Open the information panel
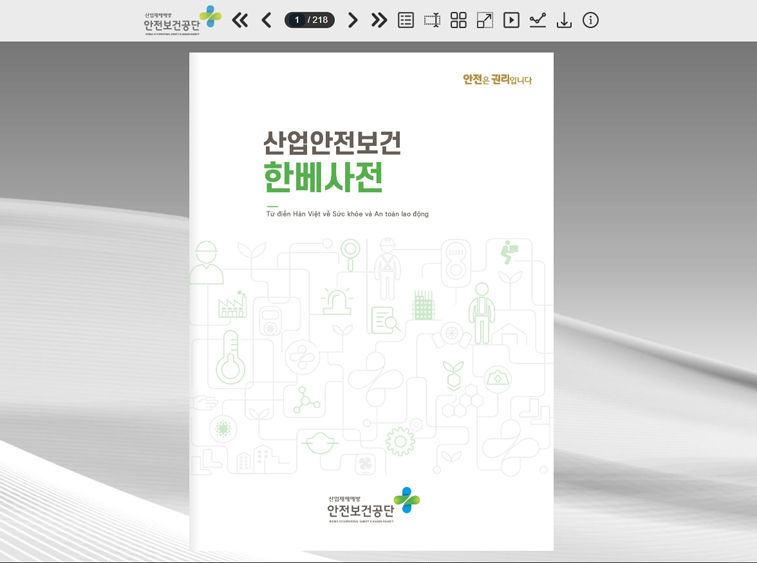Screen dimensions: 757x563 [590, 20]
